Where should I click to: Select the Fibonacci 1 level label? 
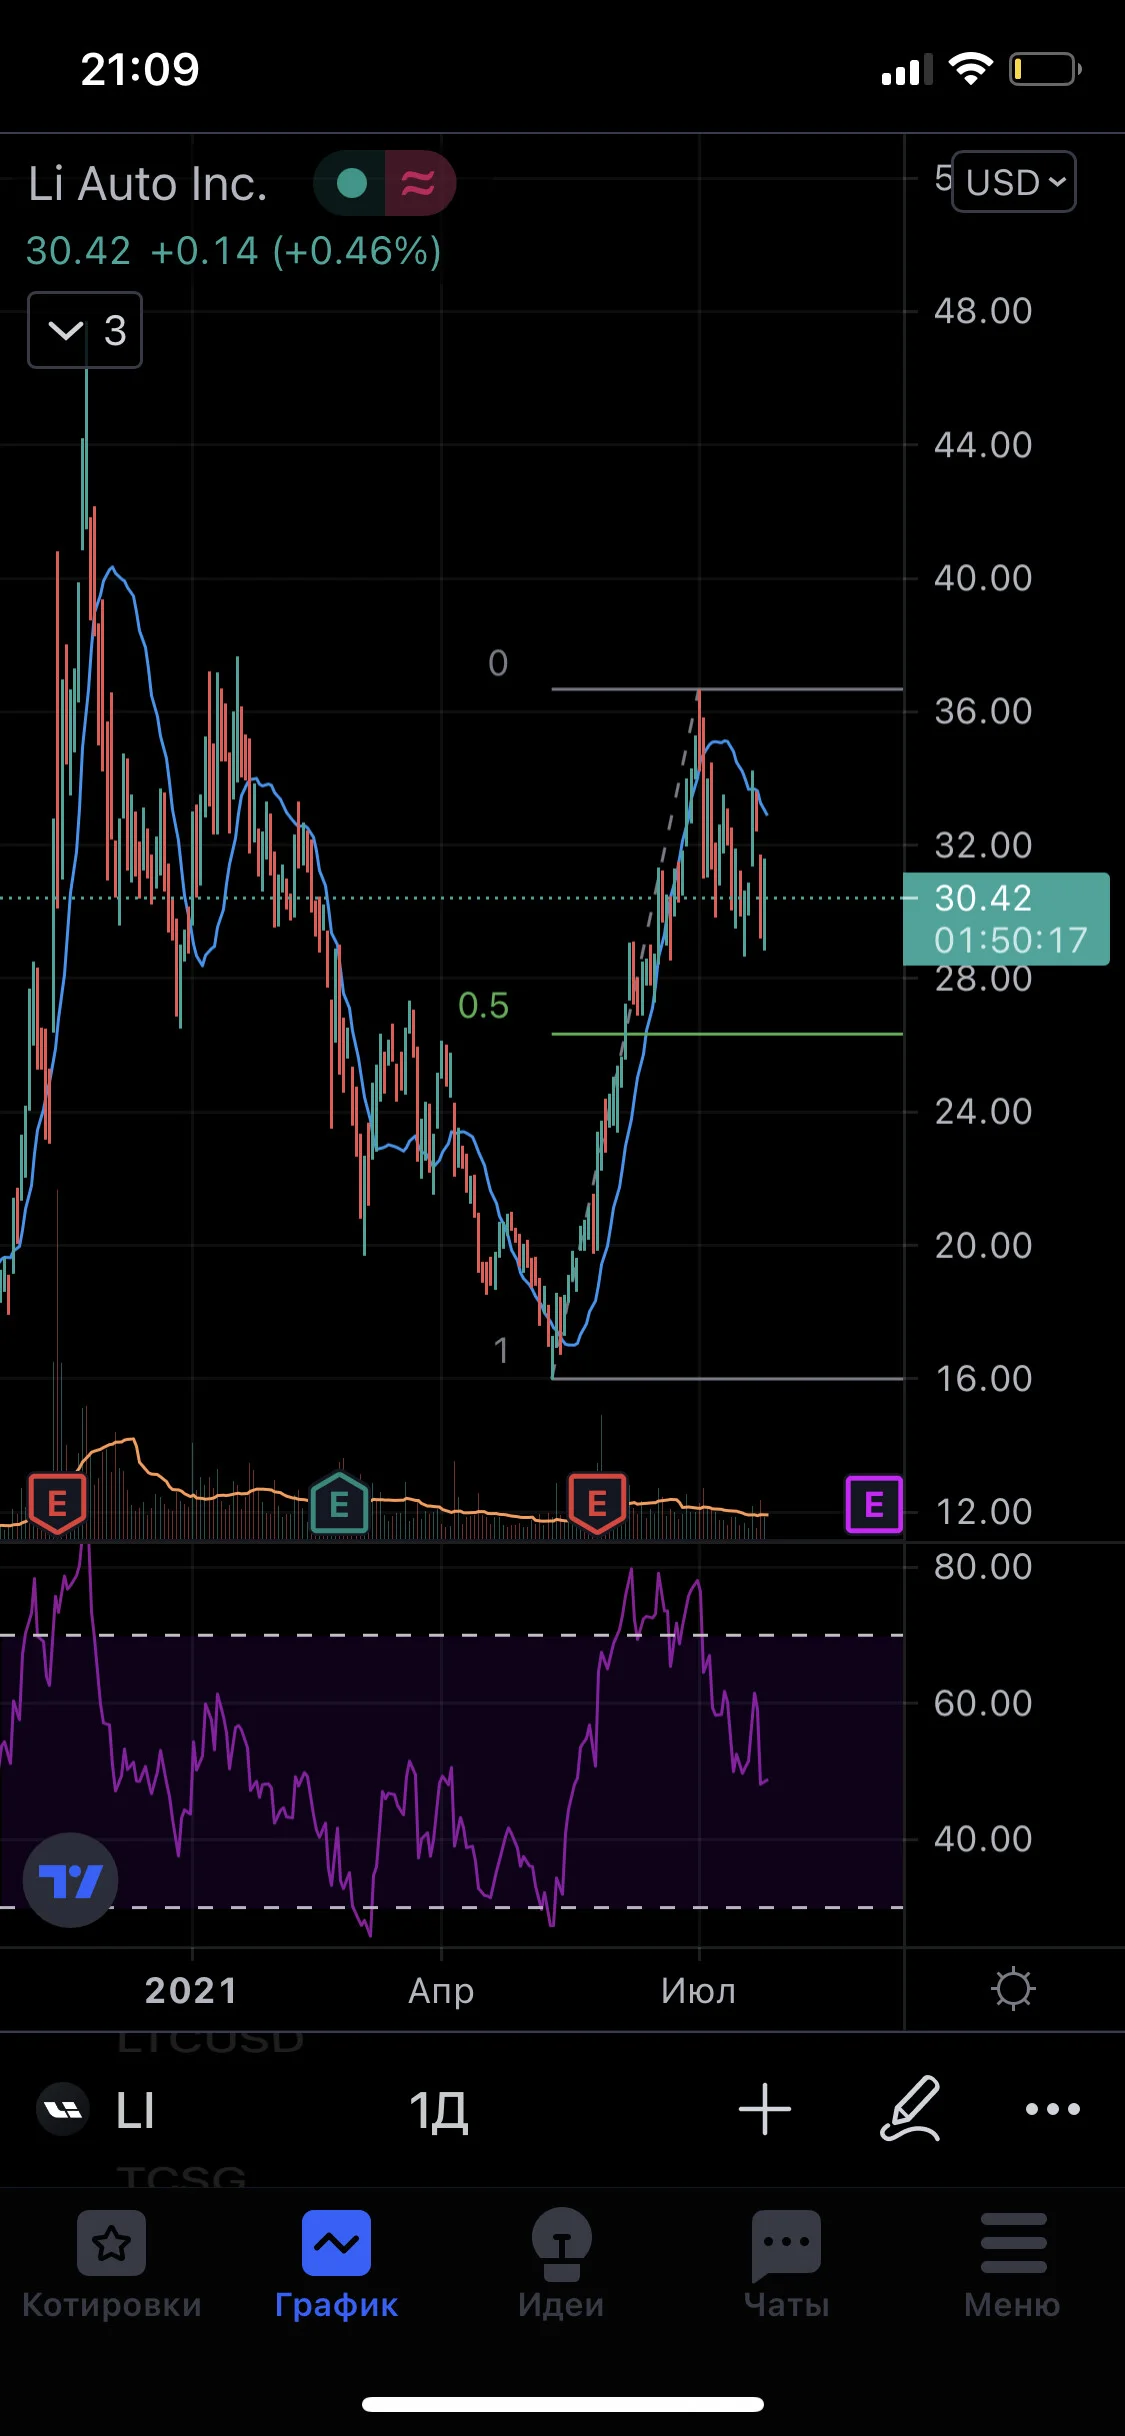501,1350
